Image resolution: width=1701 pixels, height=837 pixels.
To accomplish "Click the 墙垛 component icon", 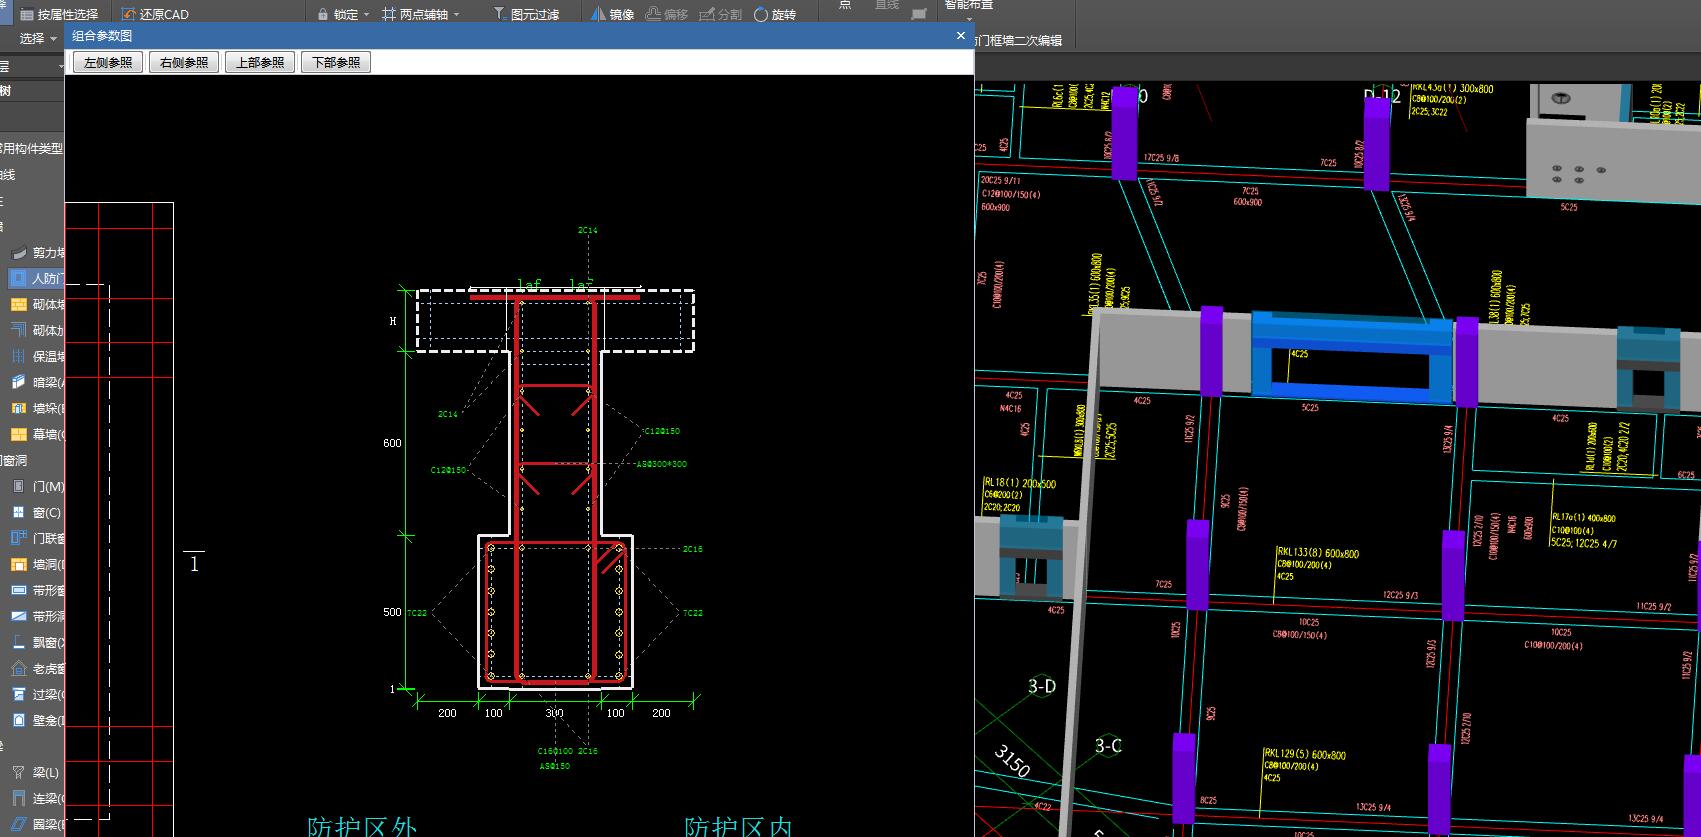I will click(x=18, y=409).
